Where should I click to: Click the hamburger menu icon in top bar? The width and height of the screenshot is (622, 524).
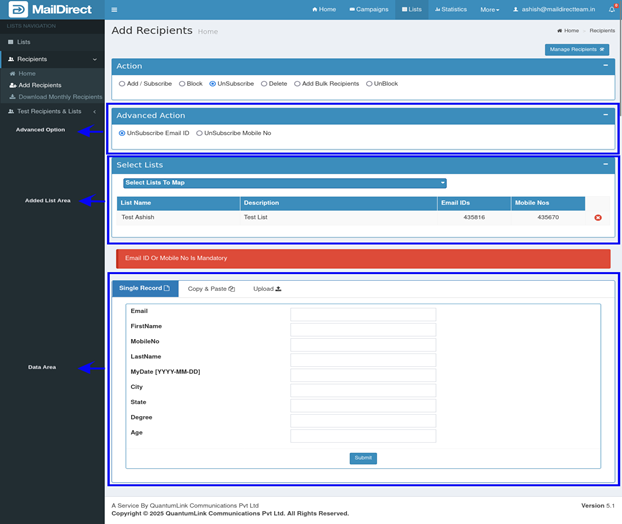click(x=114, y=9)
